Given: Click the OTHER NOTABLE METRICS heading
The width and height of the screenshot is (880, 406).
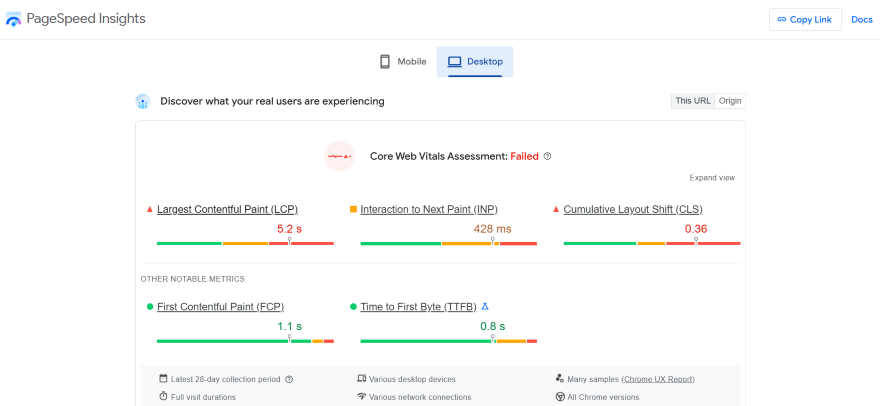Looking at the screenshot, I should 192,279.
